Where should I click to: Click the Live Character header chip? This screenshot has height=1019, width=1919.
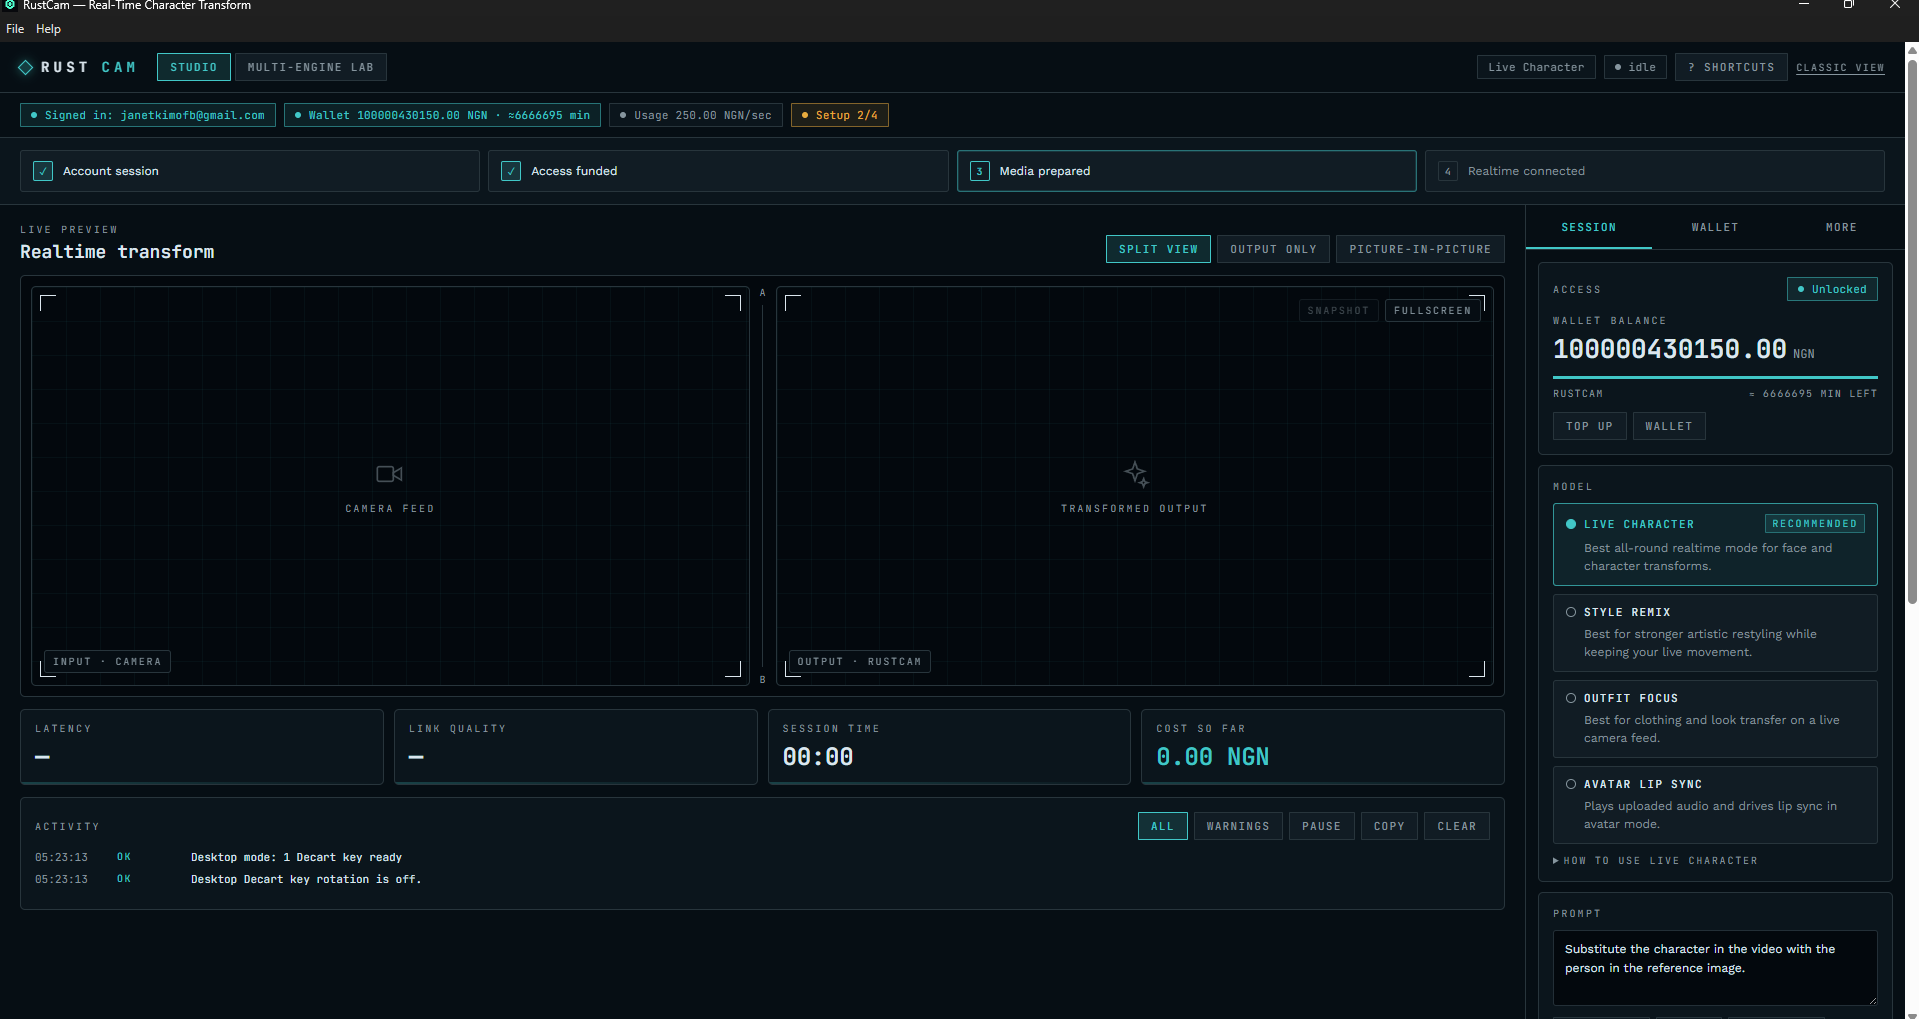tap(1535, 67)
